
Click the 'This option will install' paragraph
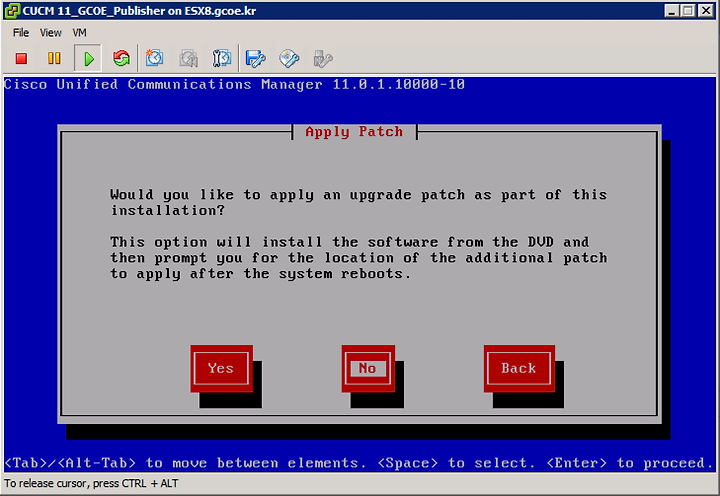point(358,258)
